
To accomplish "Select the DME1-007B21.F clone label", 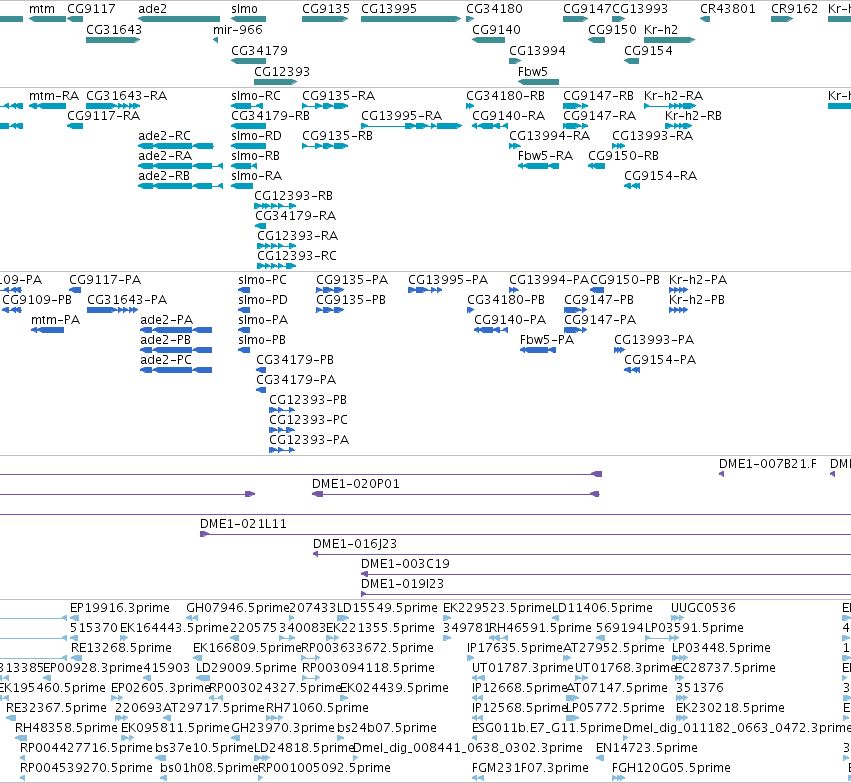I will click(x=767, y=464).
